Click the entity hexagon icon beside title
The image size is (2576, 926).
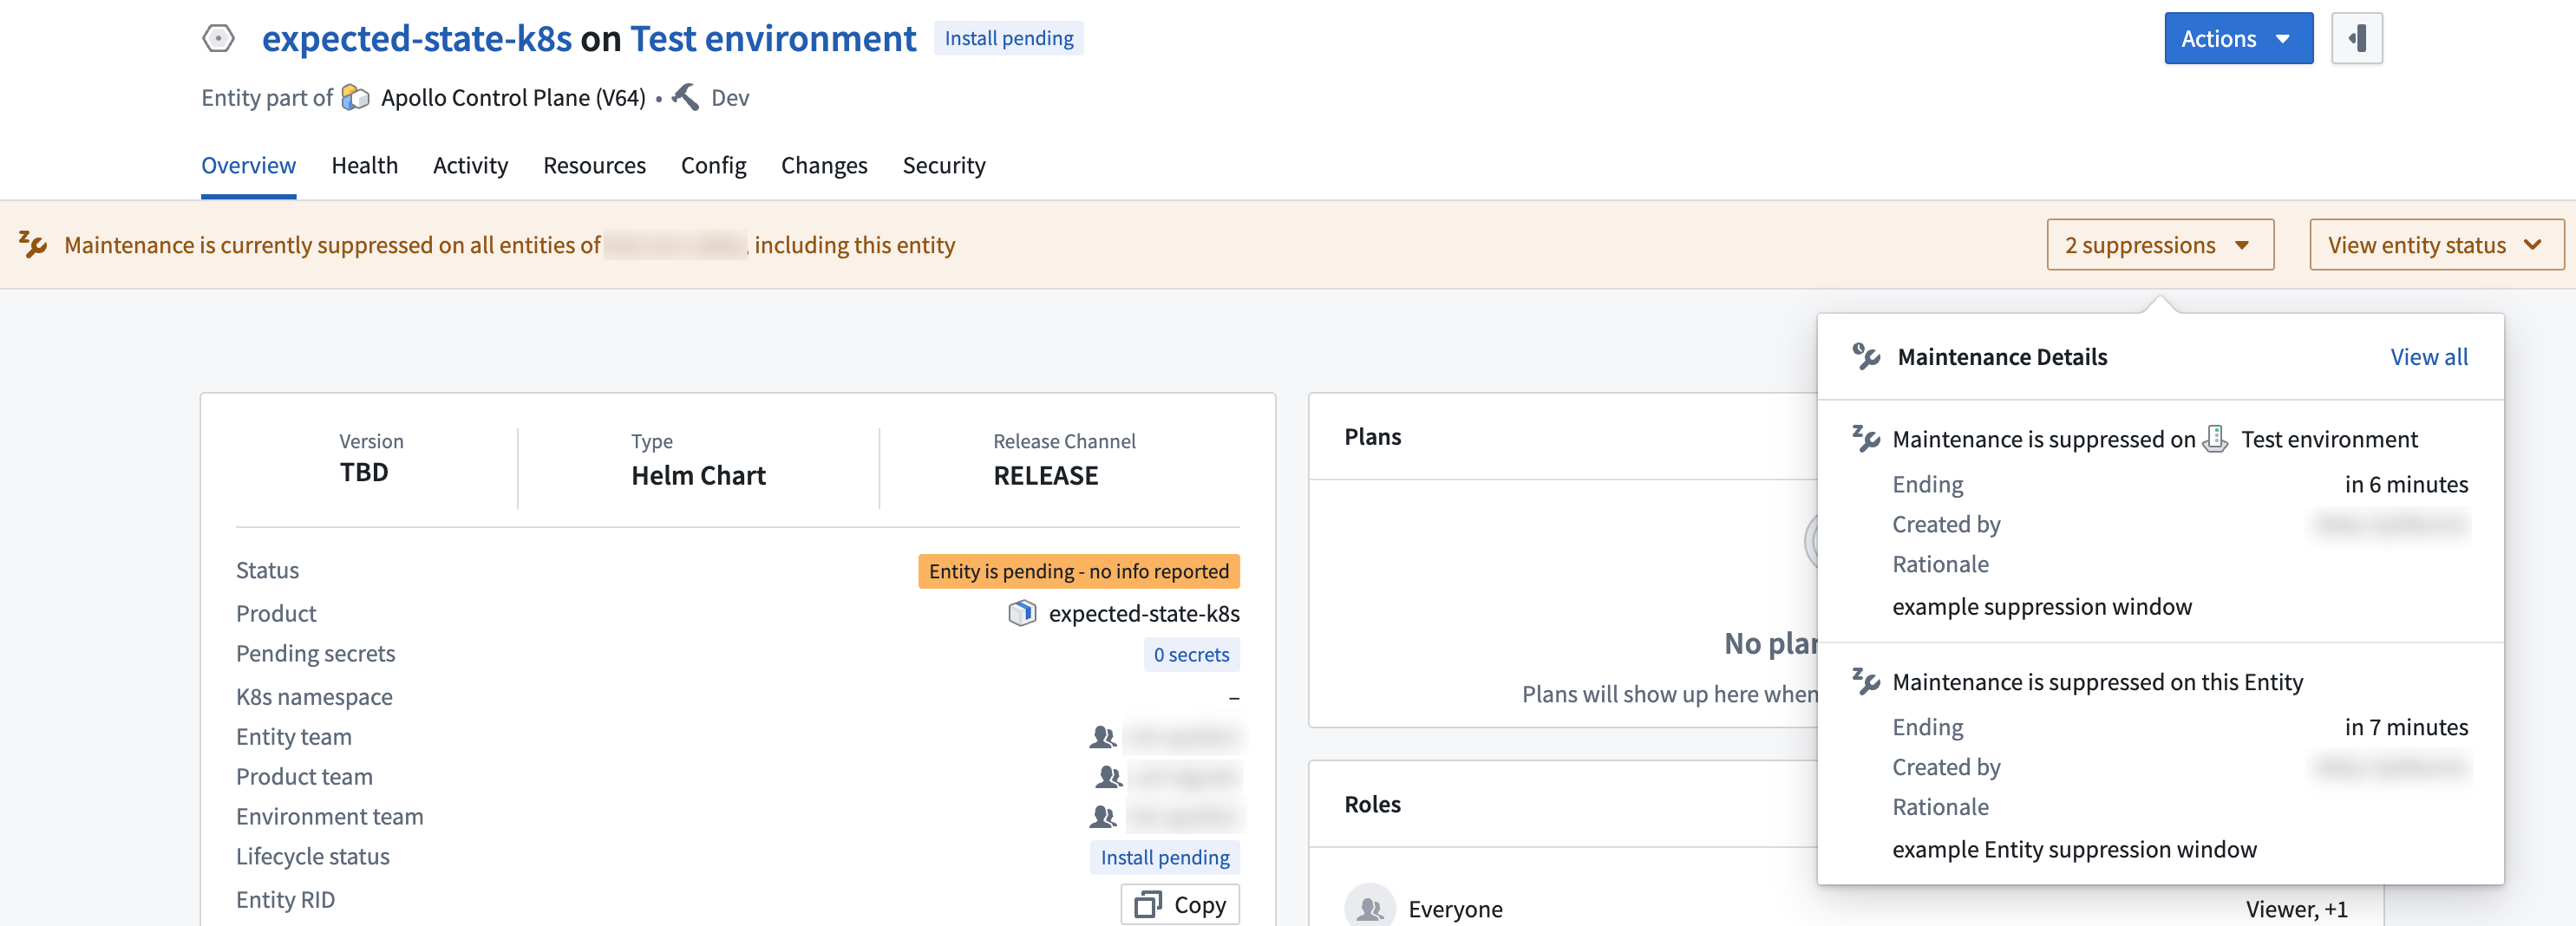pos(218,39)
